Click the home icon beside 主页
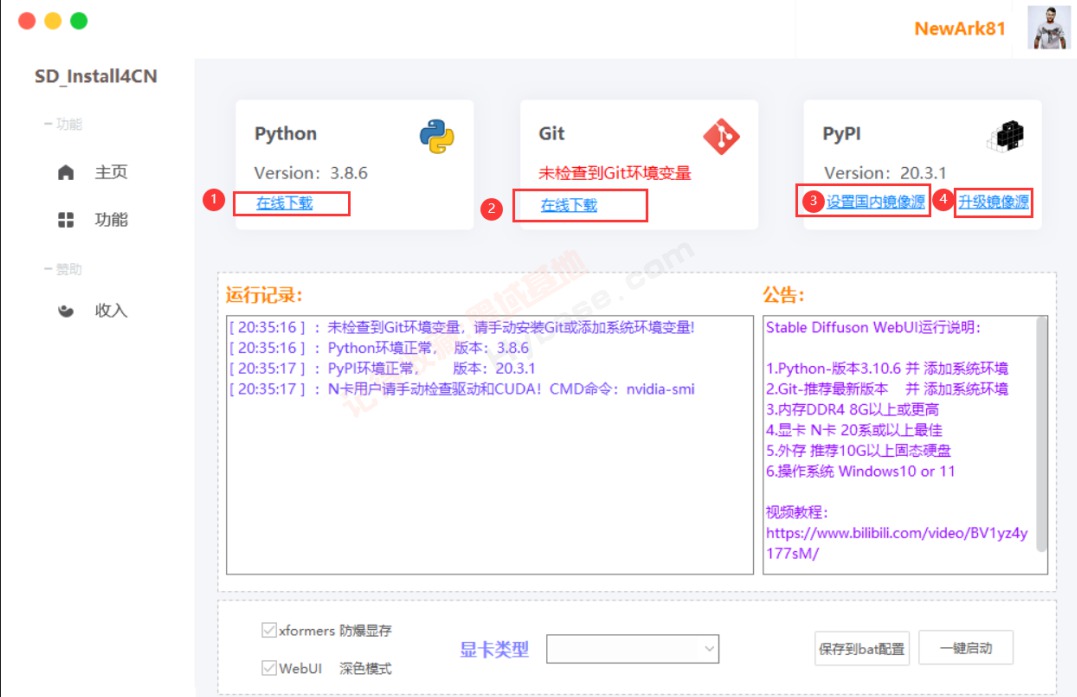The height and width of the screenshot is (697, 1077). tap(66, 172)
